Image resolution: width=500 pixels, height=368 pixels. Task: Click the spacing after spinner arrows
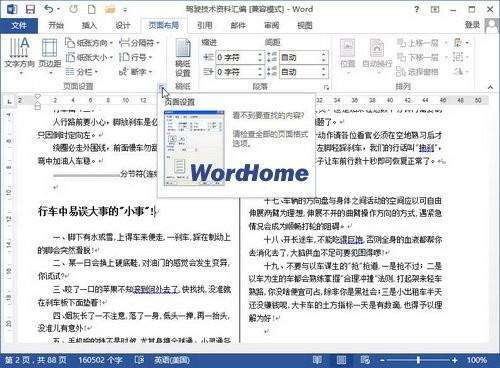coord(324,72)
